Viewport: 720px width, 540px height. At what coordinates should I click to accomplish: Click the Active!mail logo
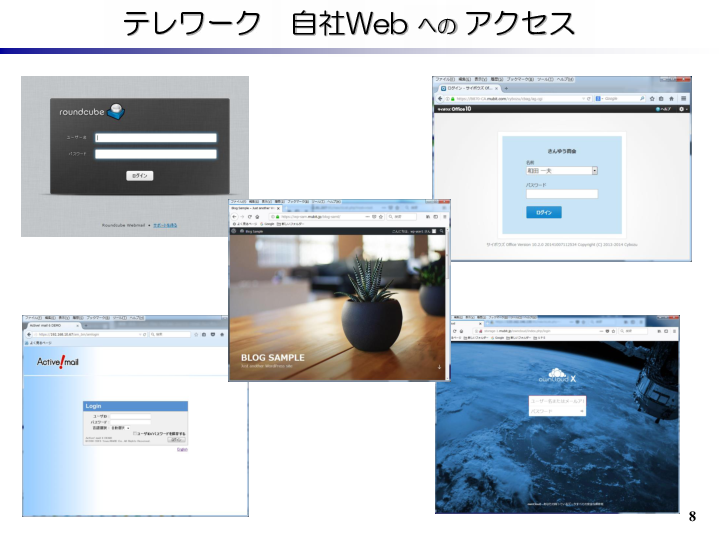(58, 362)
